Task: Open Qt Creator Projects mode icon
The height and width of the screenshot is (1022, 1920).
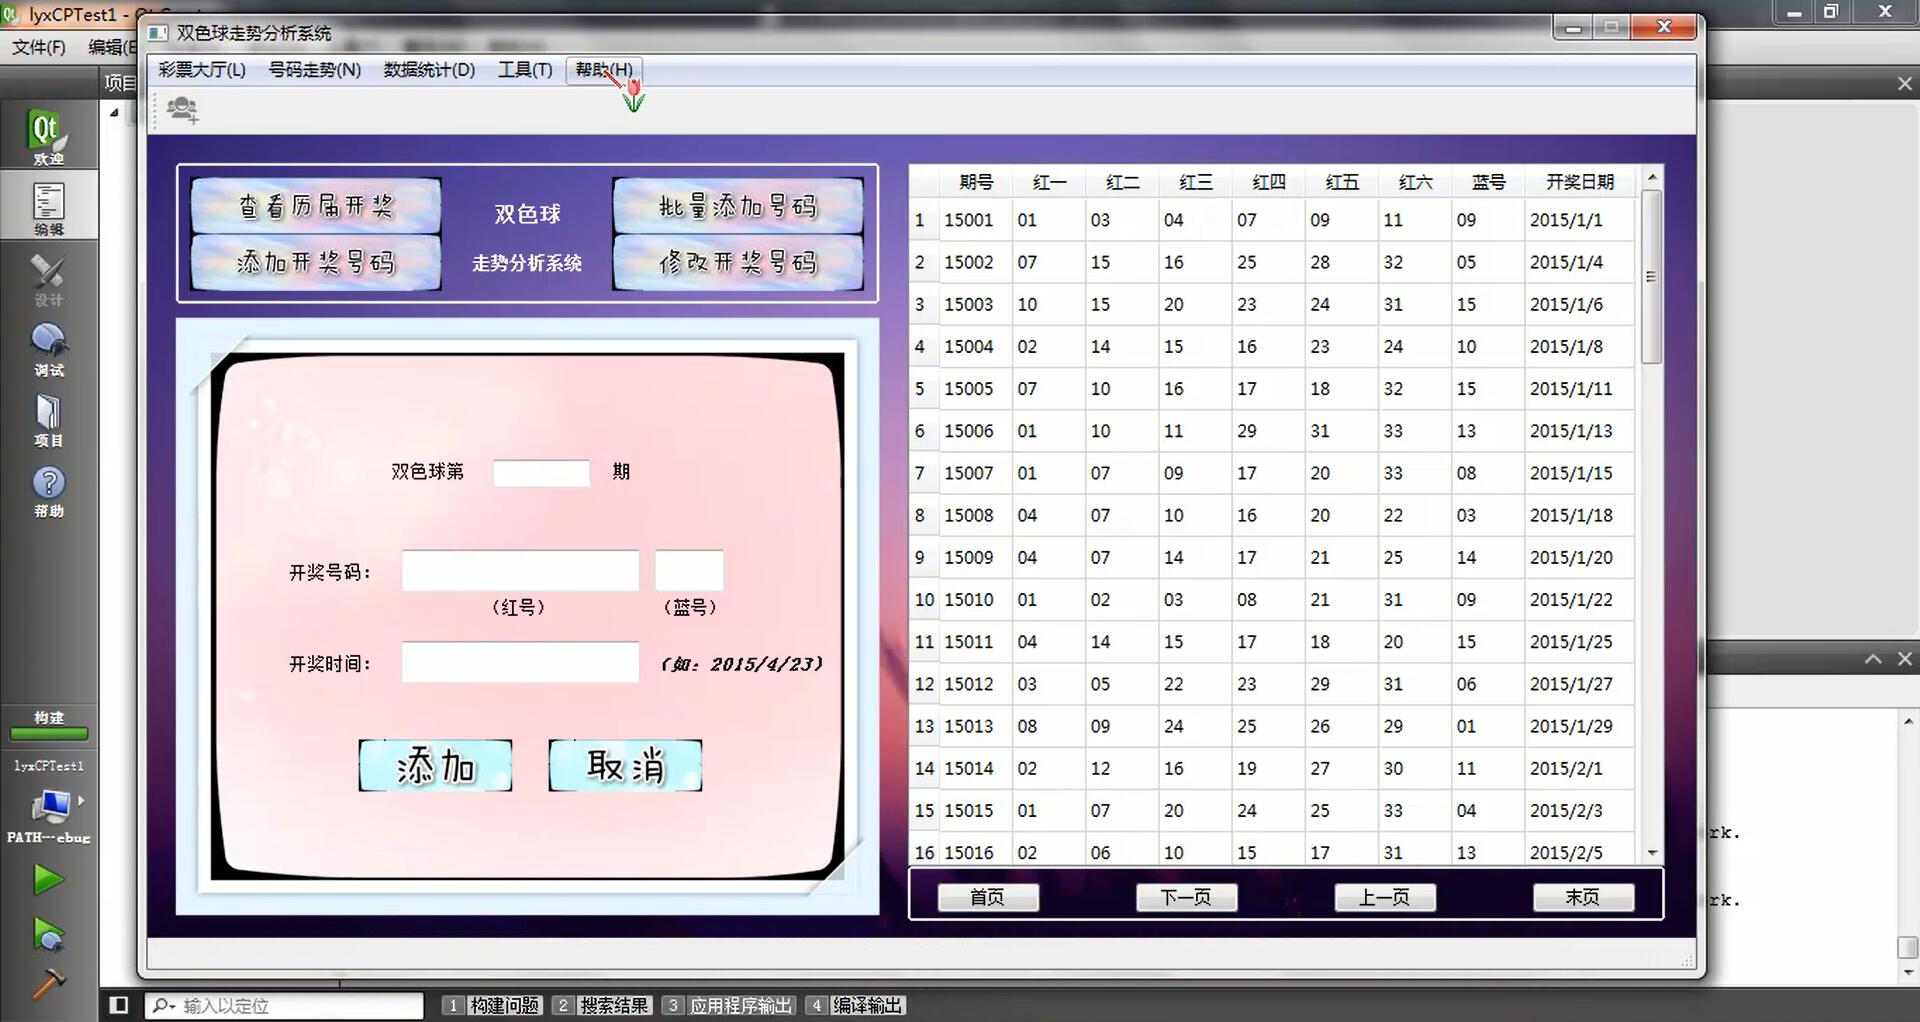Action: tap(48, 420)
